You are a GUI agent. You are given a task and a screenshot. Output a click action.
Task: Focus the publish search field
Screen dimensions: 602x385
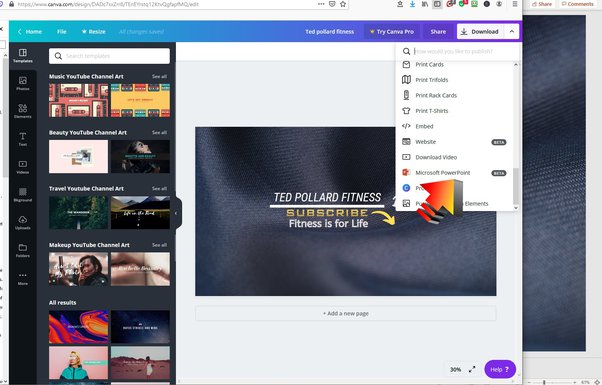(458, 51)
